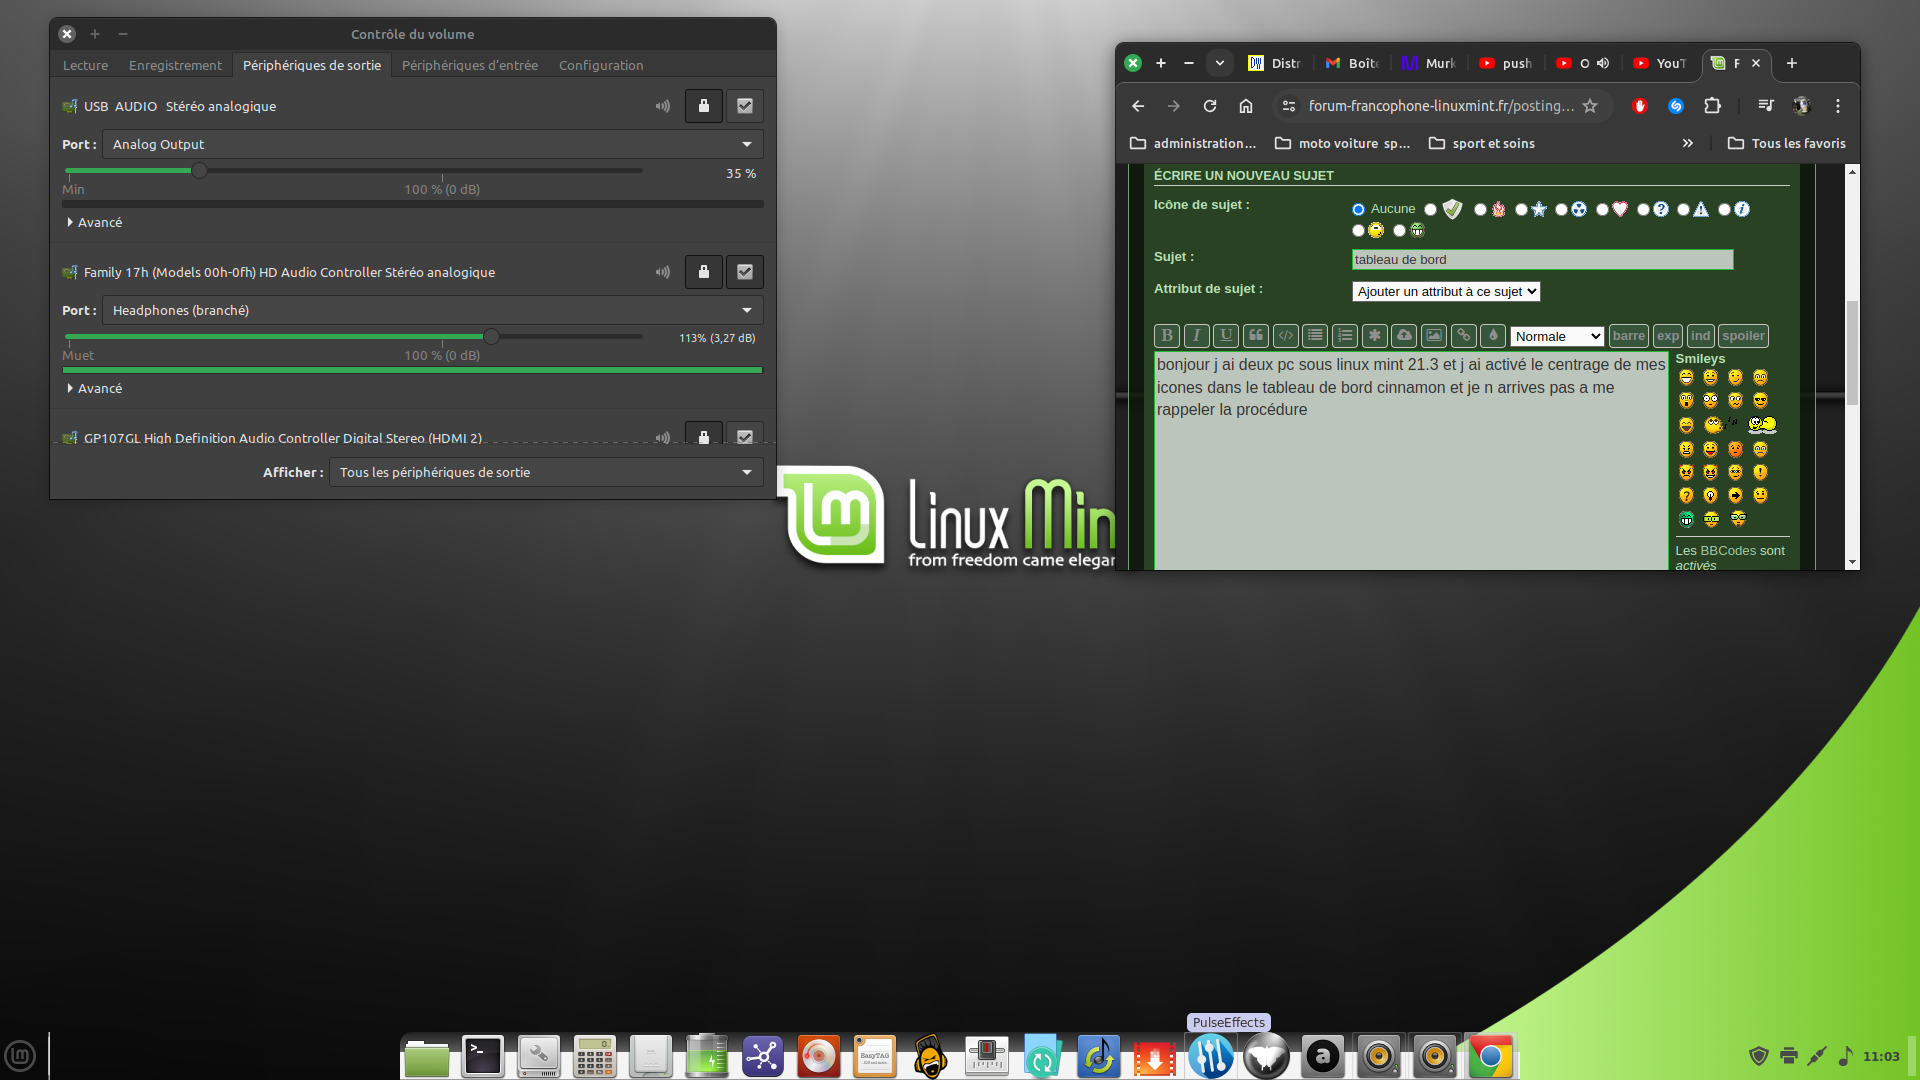
Task: Insert a URL link in the post editor
Action: point(1464,336)
